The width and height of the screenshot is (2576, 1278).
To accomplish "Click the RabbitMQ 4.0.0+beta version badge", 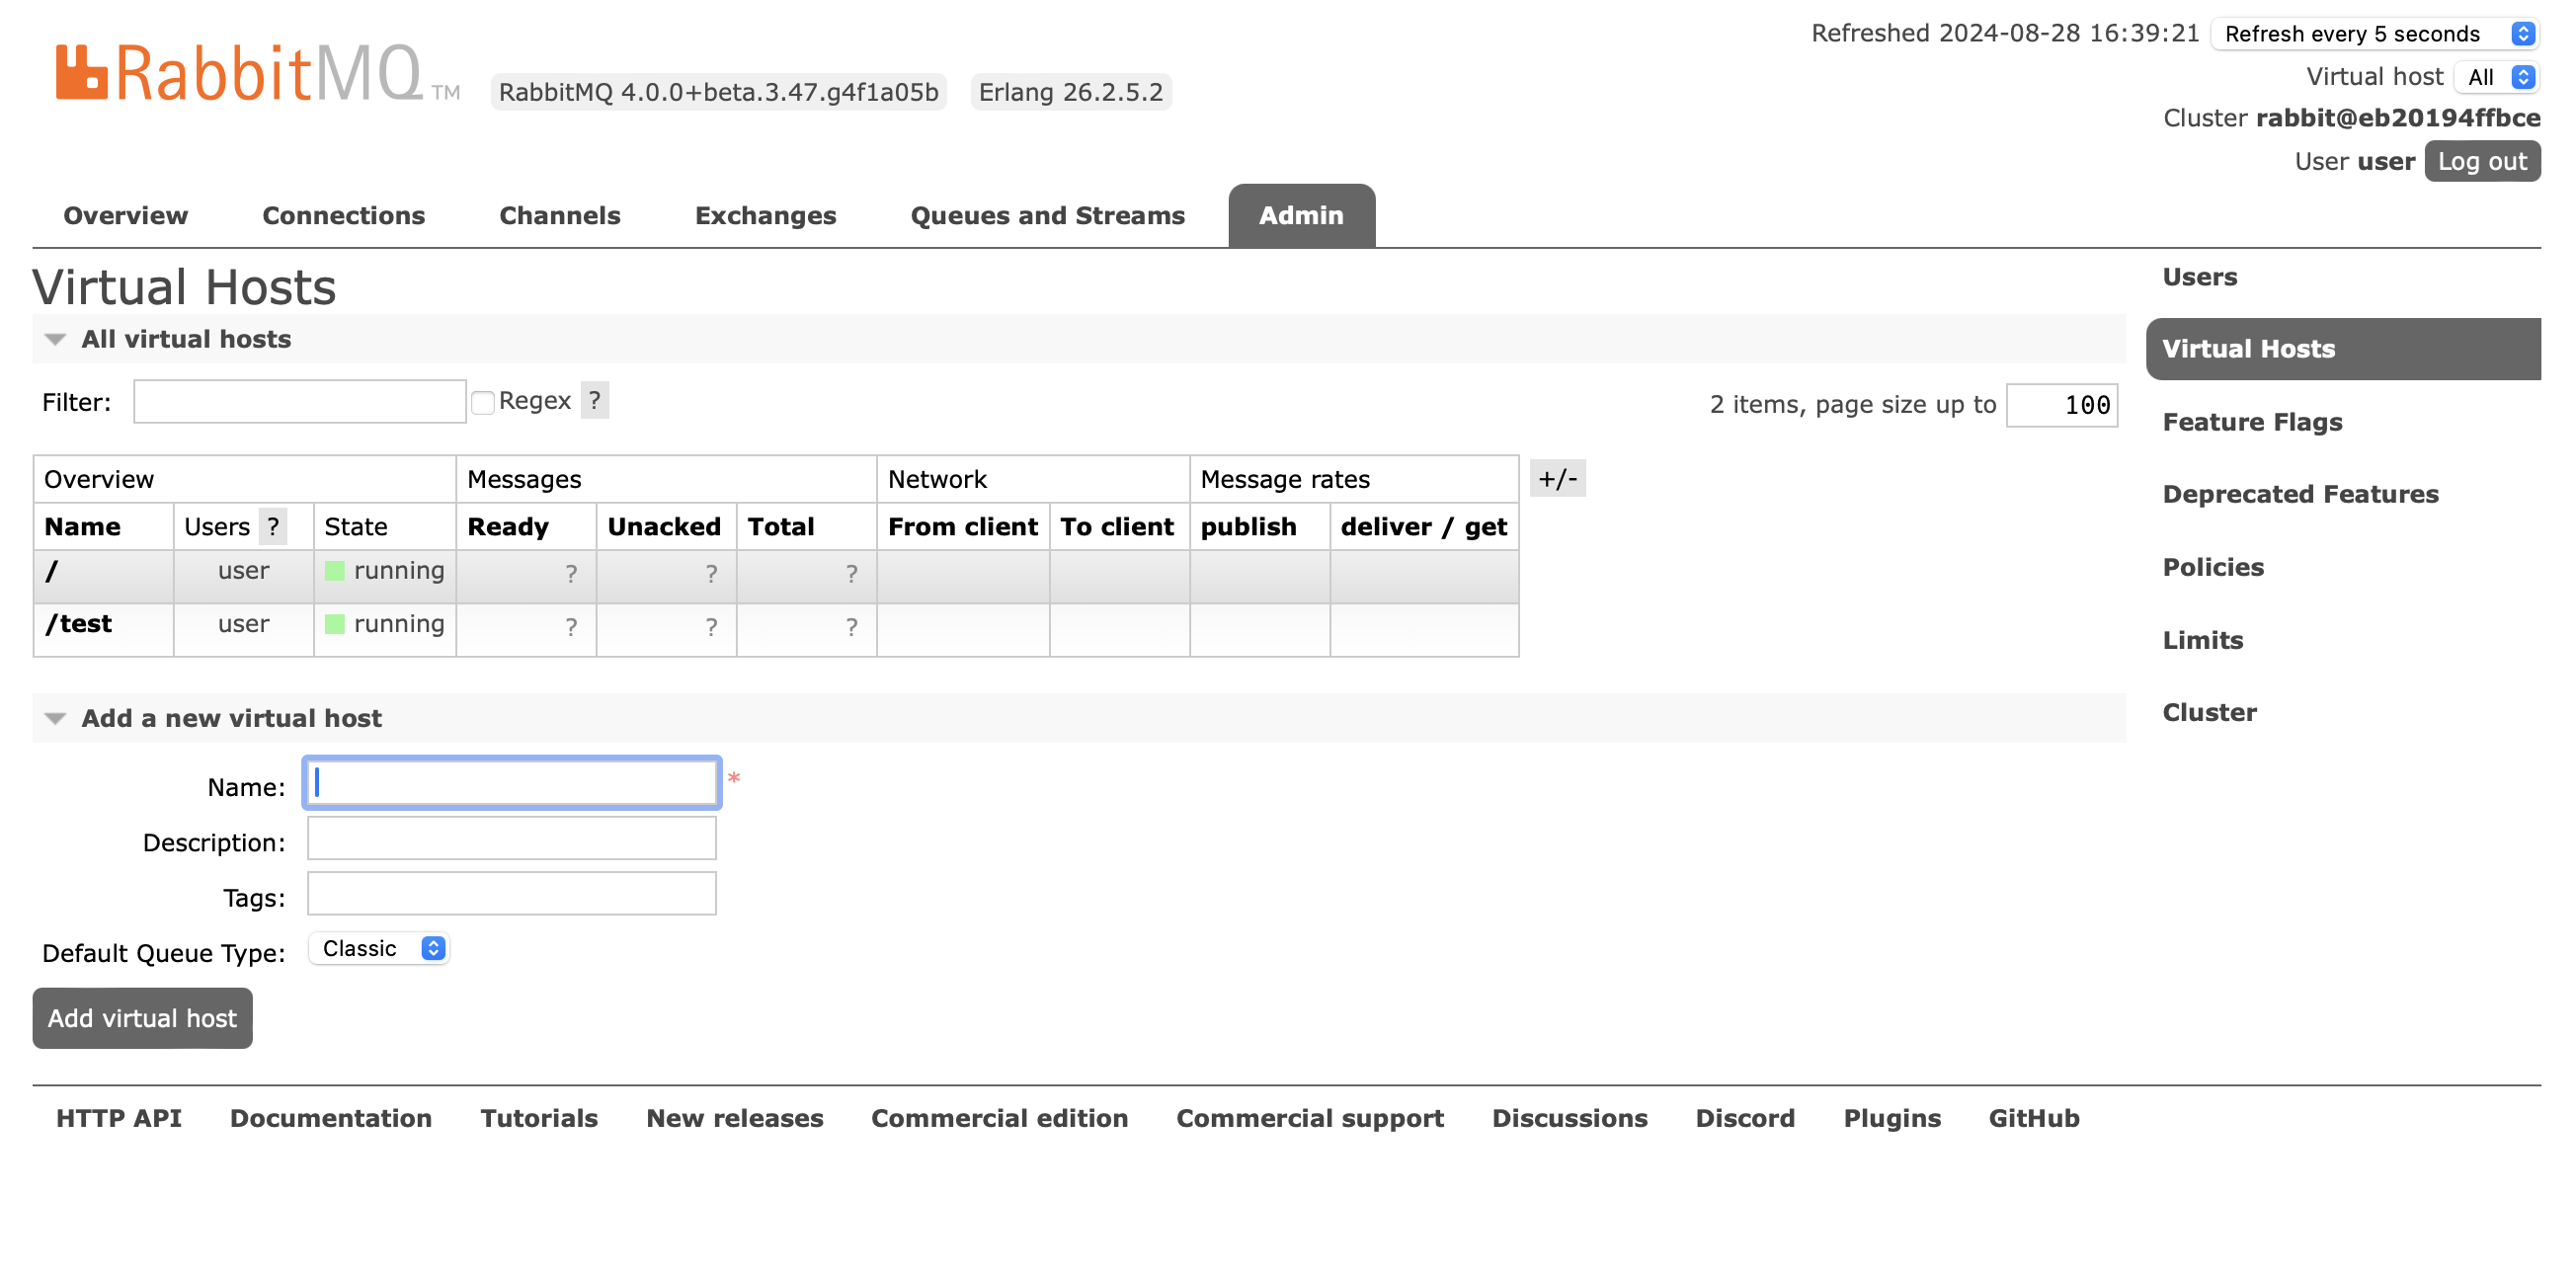I will coord(718,92).
